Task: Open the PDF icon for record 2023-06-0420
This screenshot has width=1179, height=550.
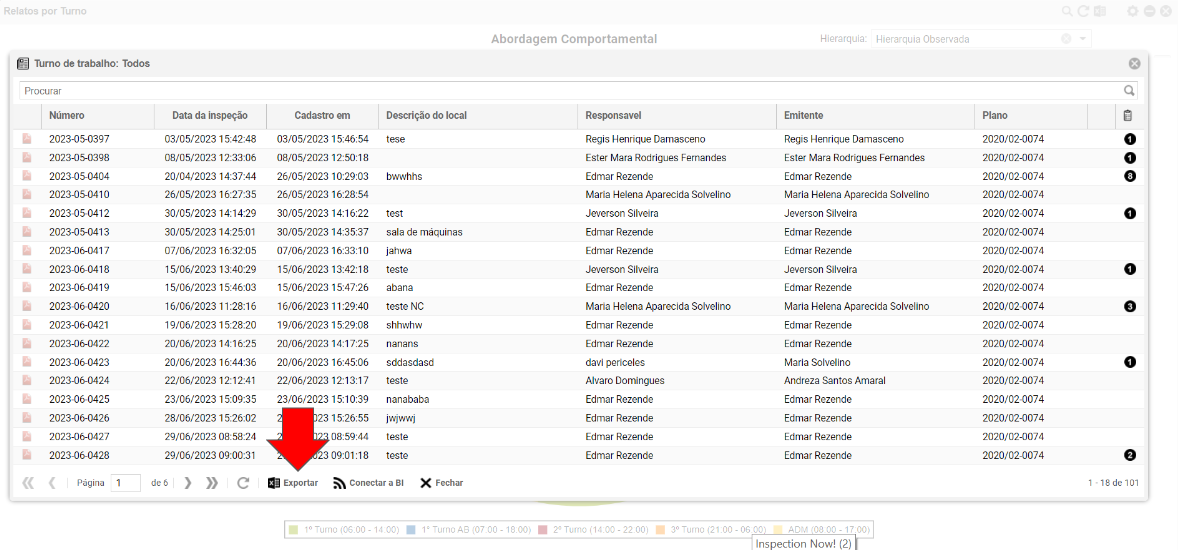Action: 27,306
